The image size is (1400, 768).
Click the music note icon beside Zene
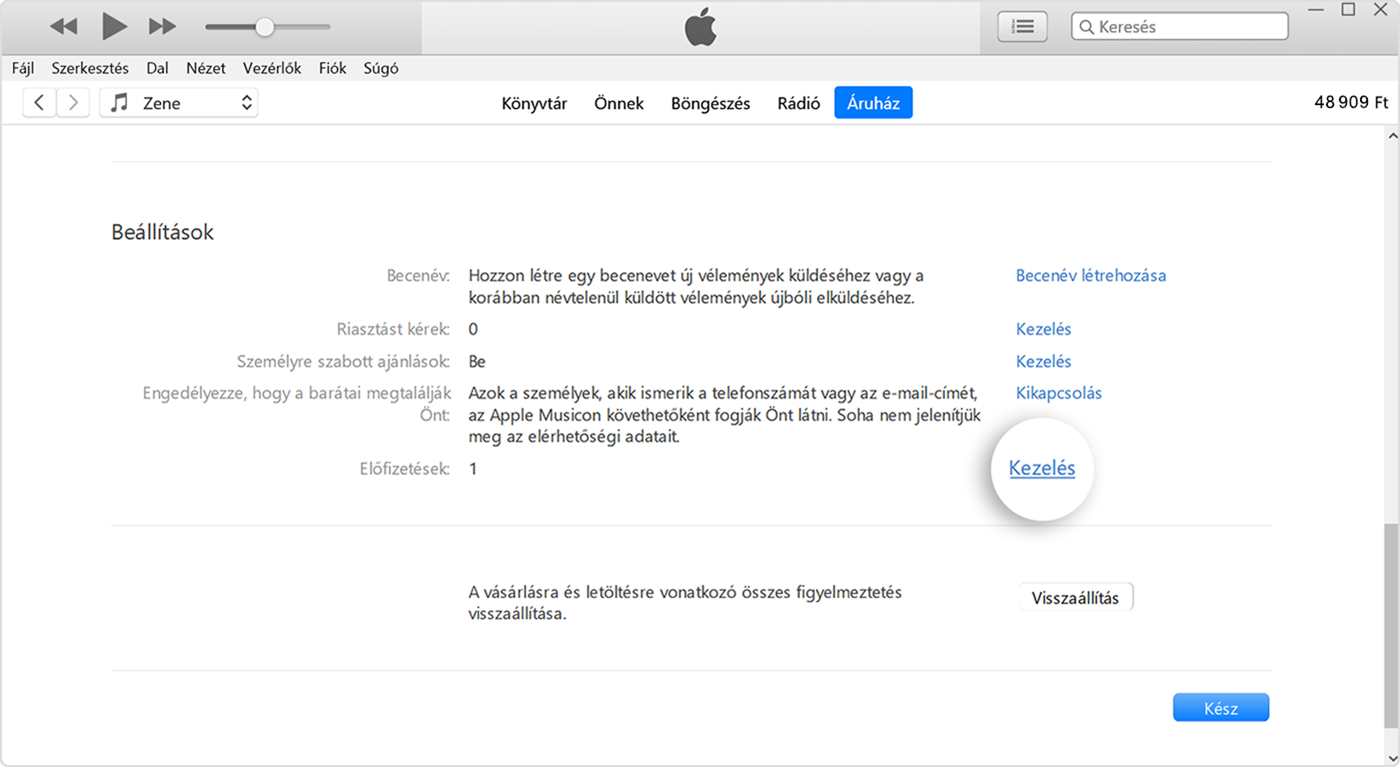point(117,102)
